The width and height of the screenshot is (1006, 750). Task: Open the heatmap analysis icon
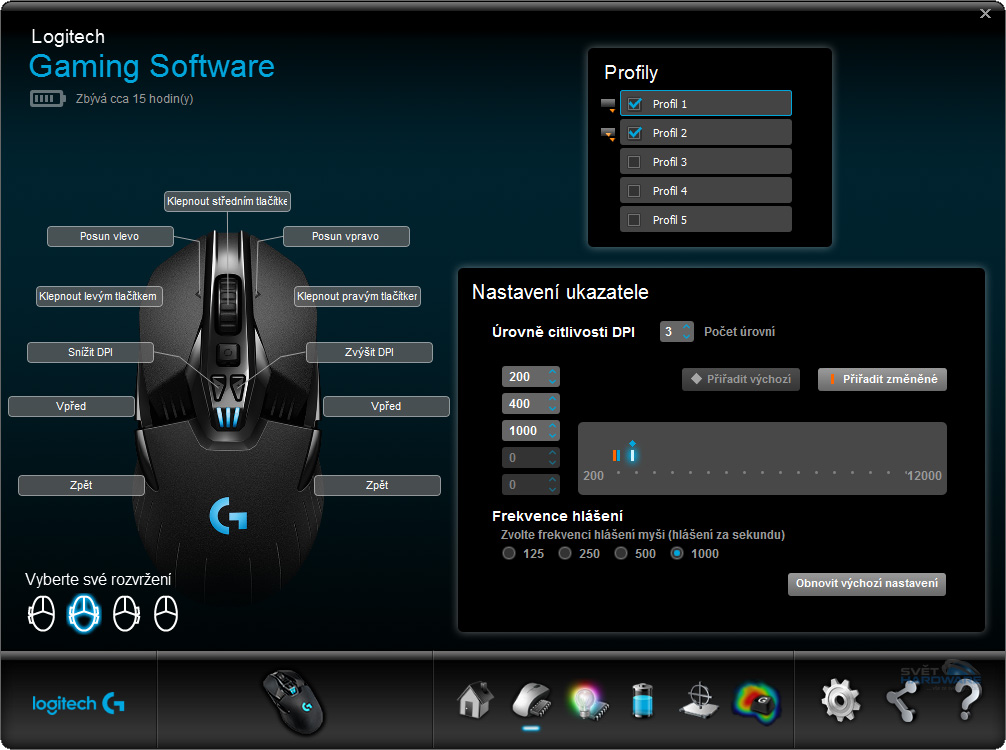click(758, 700)
